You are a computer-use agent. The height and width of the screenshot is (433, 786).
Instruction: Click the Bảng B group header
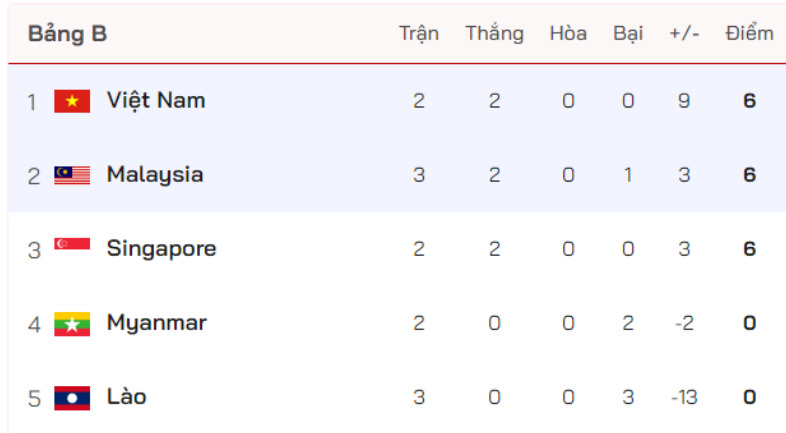click(x=67, y=34)
